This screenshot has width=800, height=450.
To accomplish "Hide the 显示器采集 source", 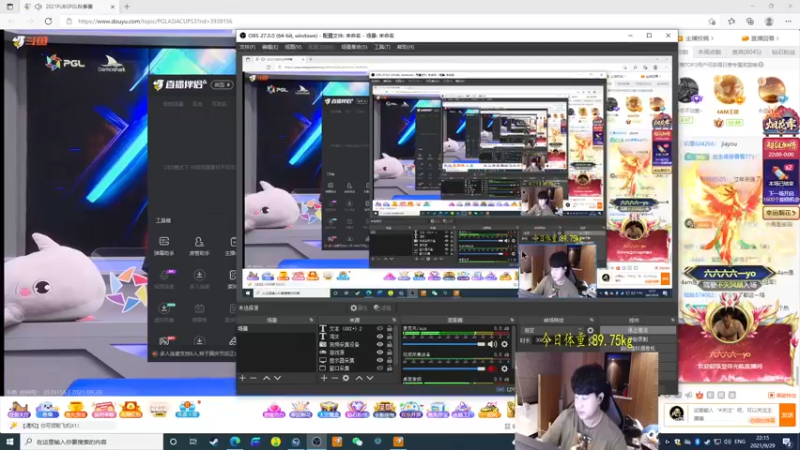I will pos(380,360).
